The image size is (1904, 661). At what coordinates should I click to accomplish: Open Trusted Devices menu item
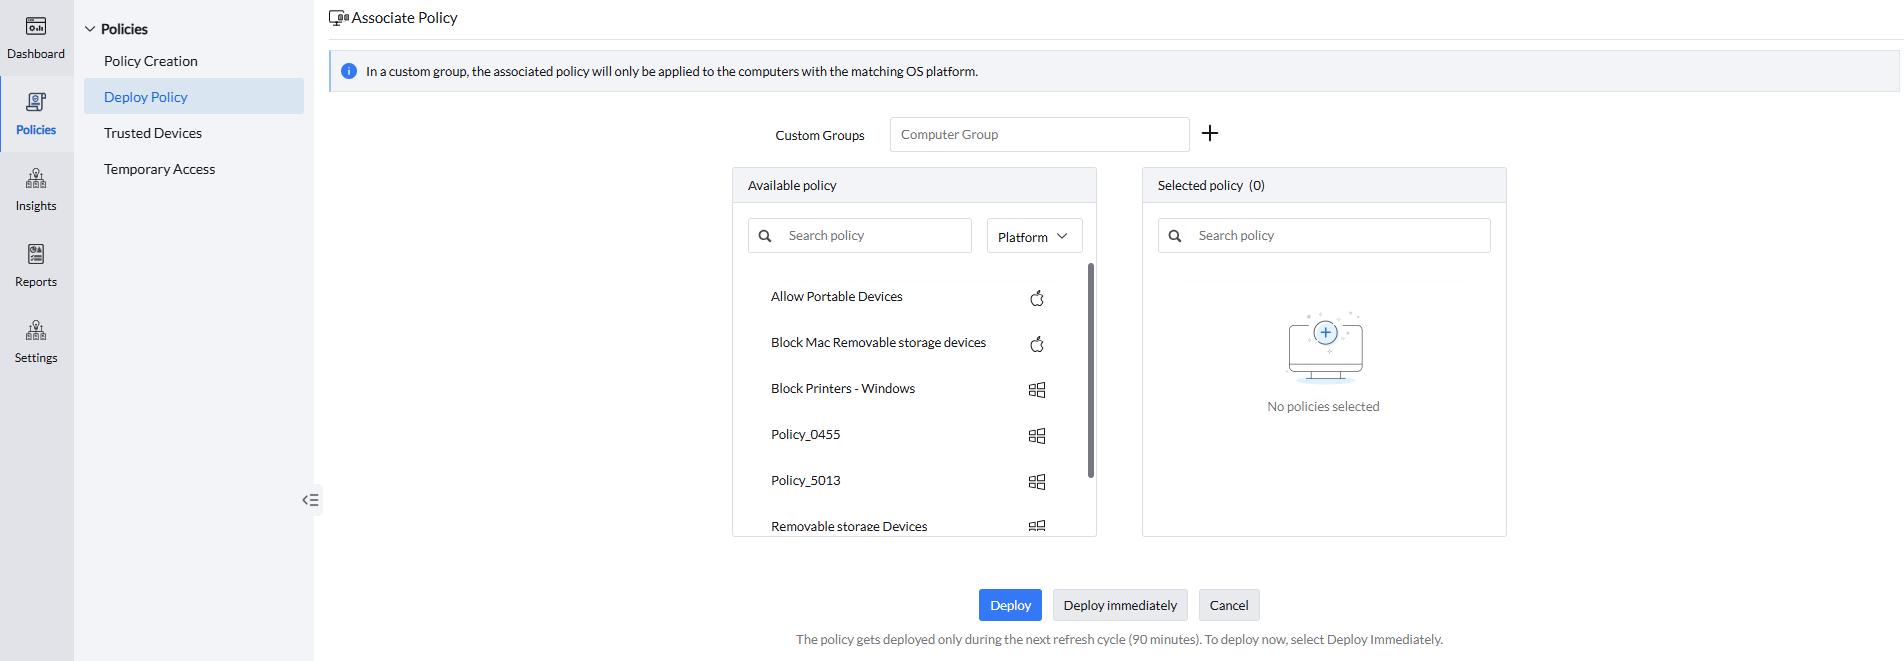[x=153, y=133]
